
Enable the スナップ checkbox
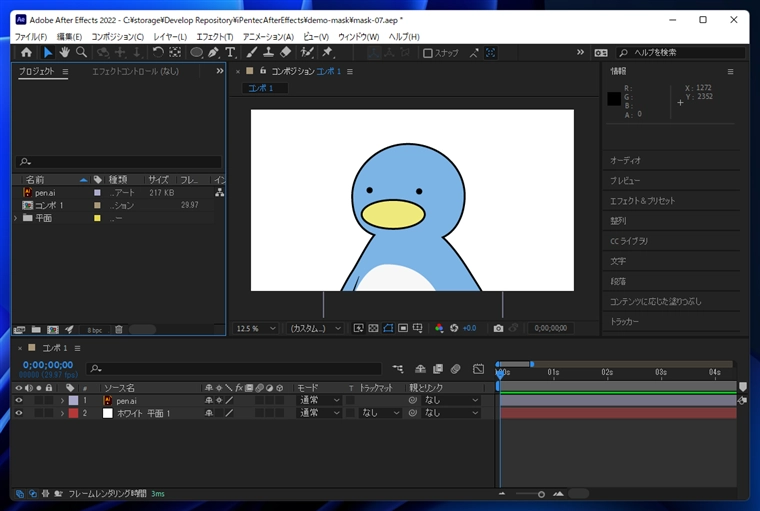tap(428, 53)
